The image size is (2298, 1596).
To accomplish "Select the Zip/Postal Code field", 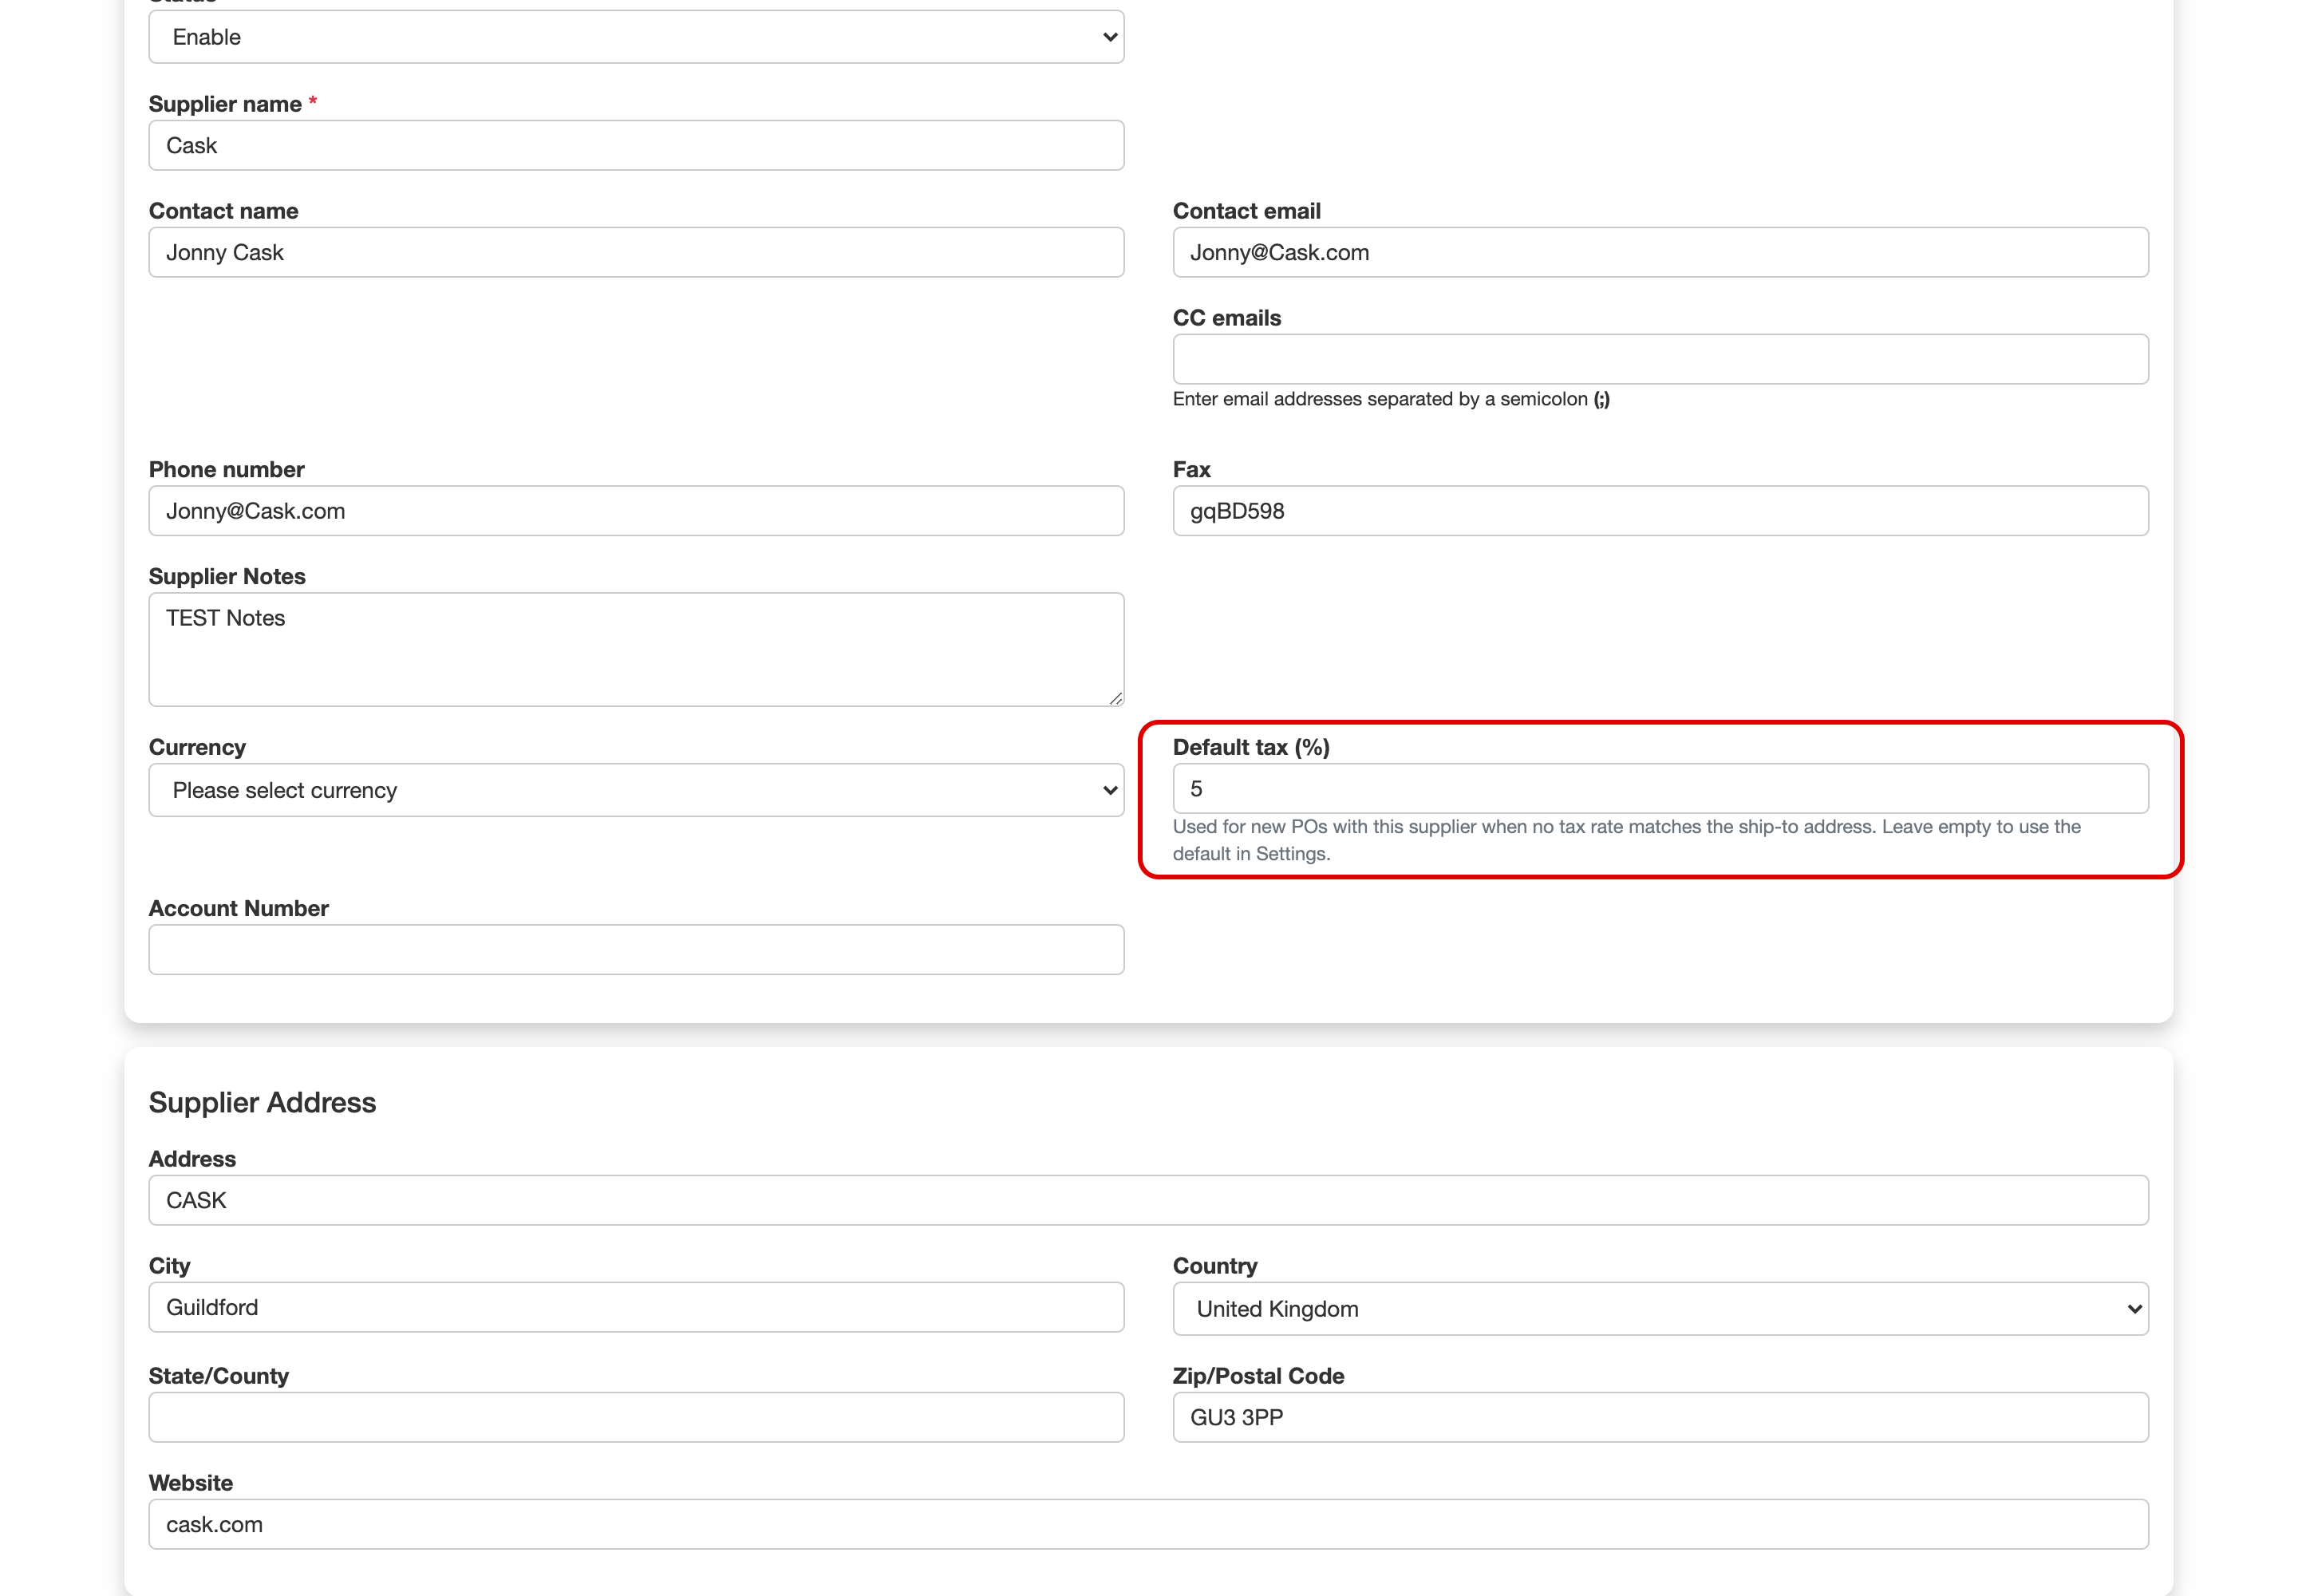I will pyautogui.click(x=1660, y=1417).
